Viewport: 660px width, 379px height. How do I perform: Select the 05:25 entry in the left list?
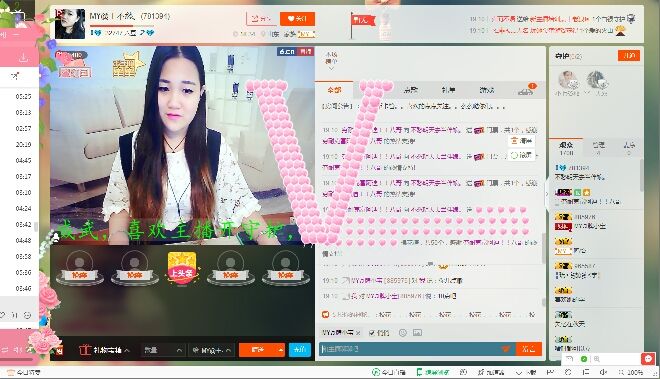coord(23,96)
